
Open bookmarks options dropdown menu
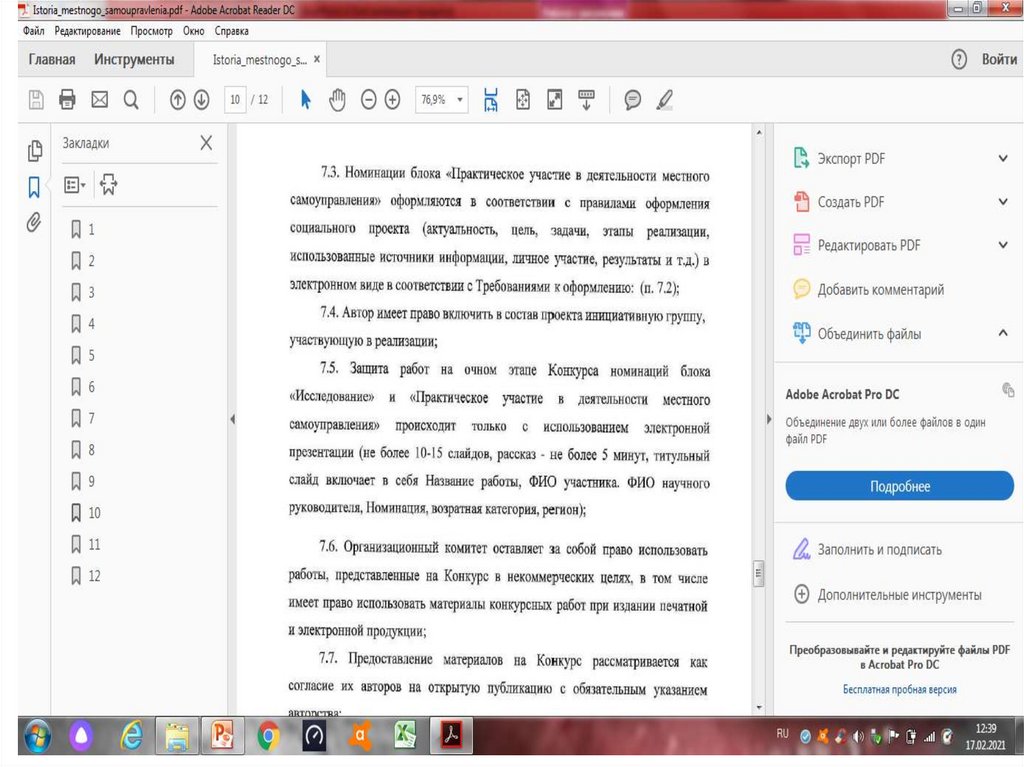point(75,185)
